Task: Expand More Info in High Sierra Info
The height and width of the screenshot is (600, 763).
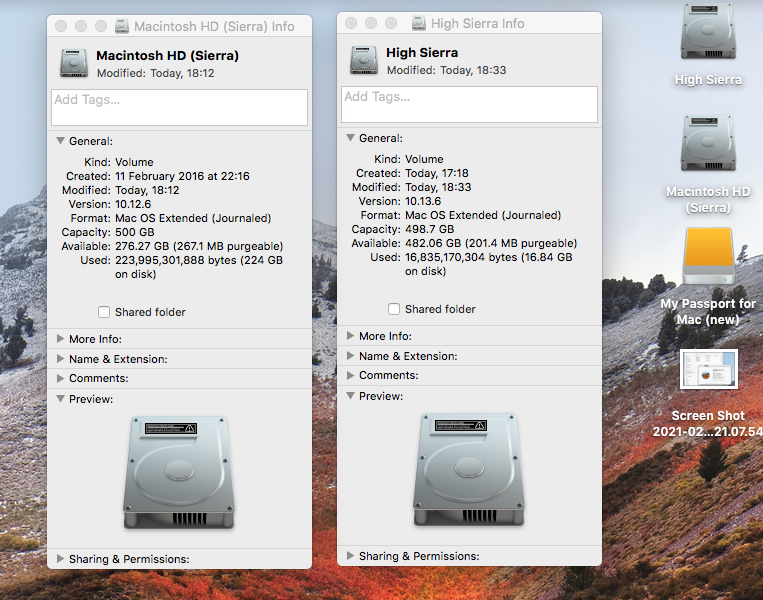Action: [x=350, y=336]
